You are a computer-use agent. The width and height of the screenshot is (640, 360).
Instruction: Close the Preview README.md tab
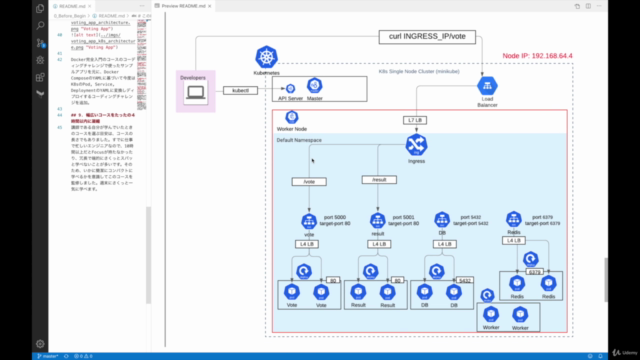tap(210, 6)
